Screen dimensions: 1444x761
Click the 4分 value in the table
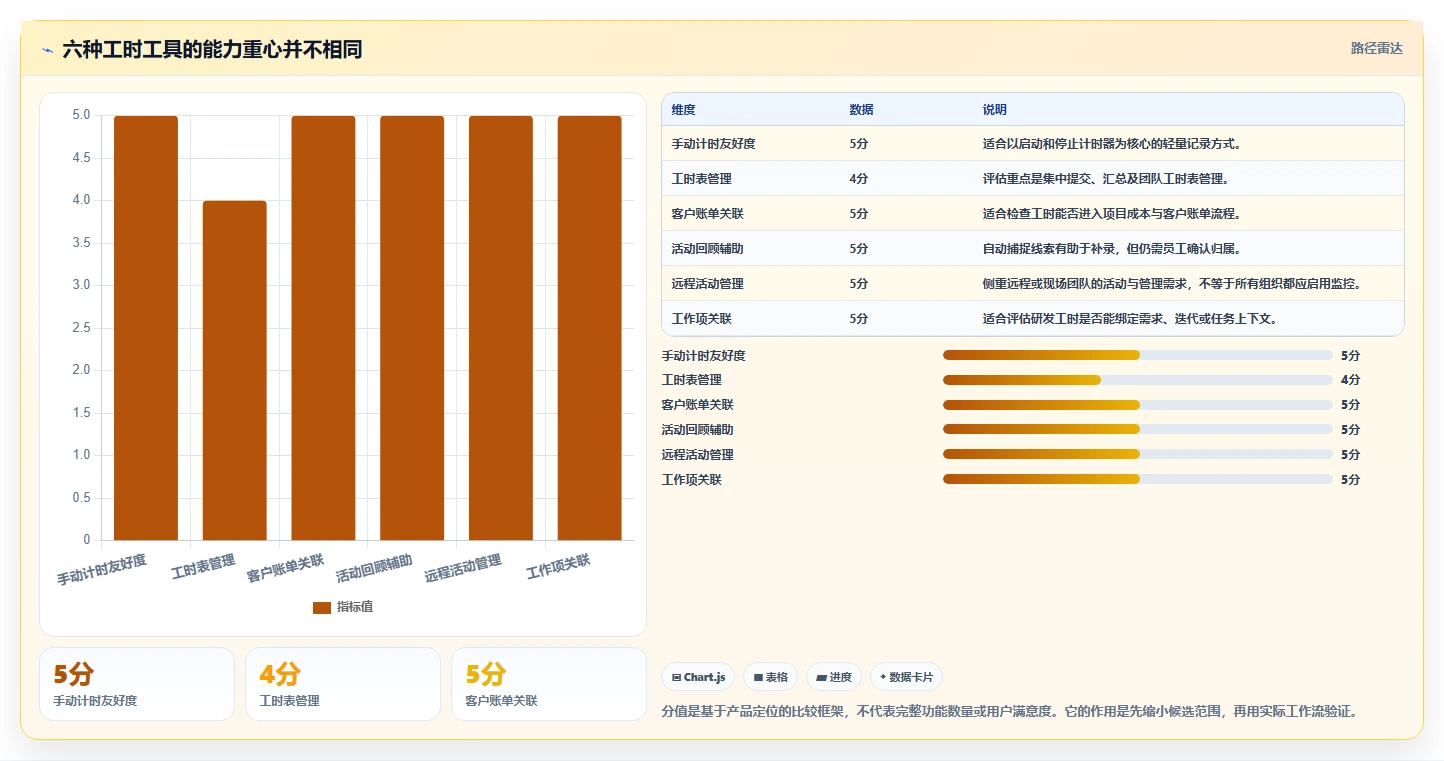(859, 179)
